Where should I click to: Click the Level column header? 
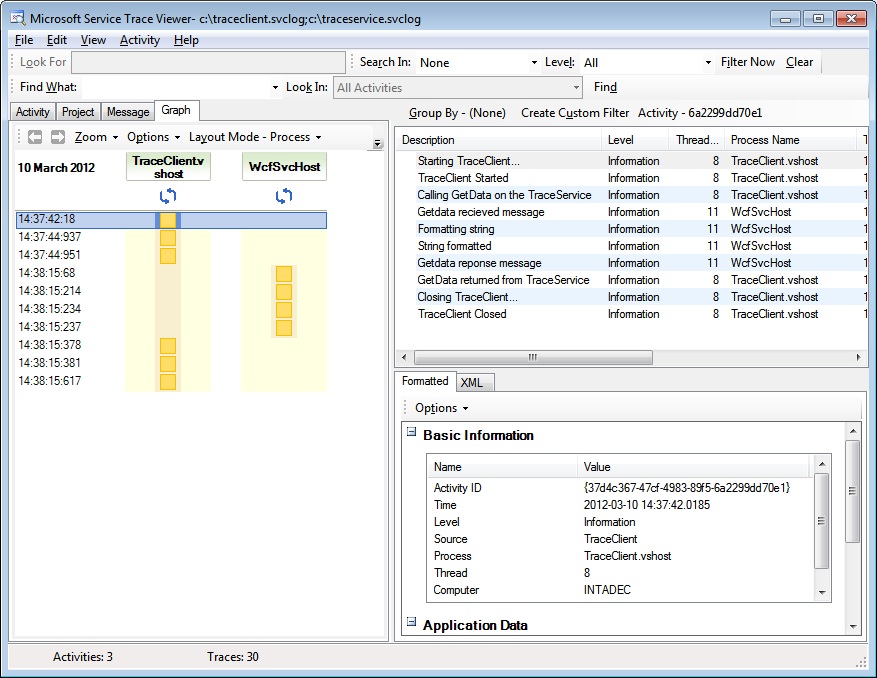pyautogui.click(x=635, y=140)
